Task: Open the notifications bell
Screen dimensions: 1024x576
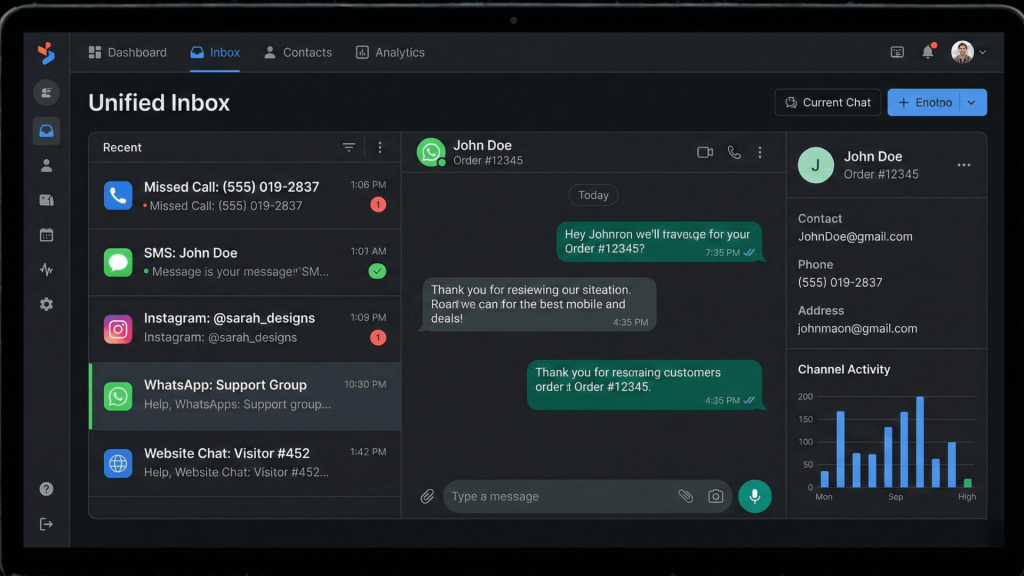Action: (928, 52)
